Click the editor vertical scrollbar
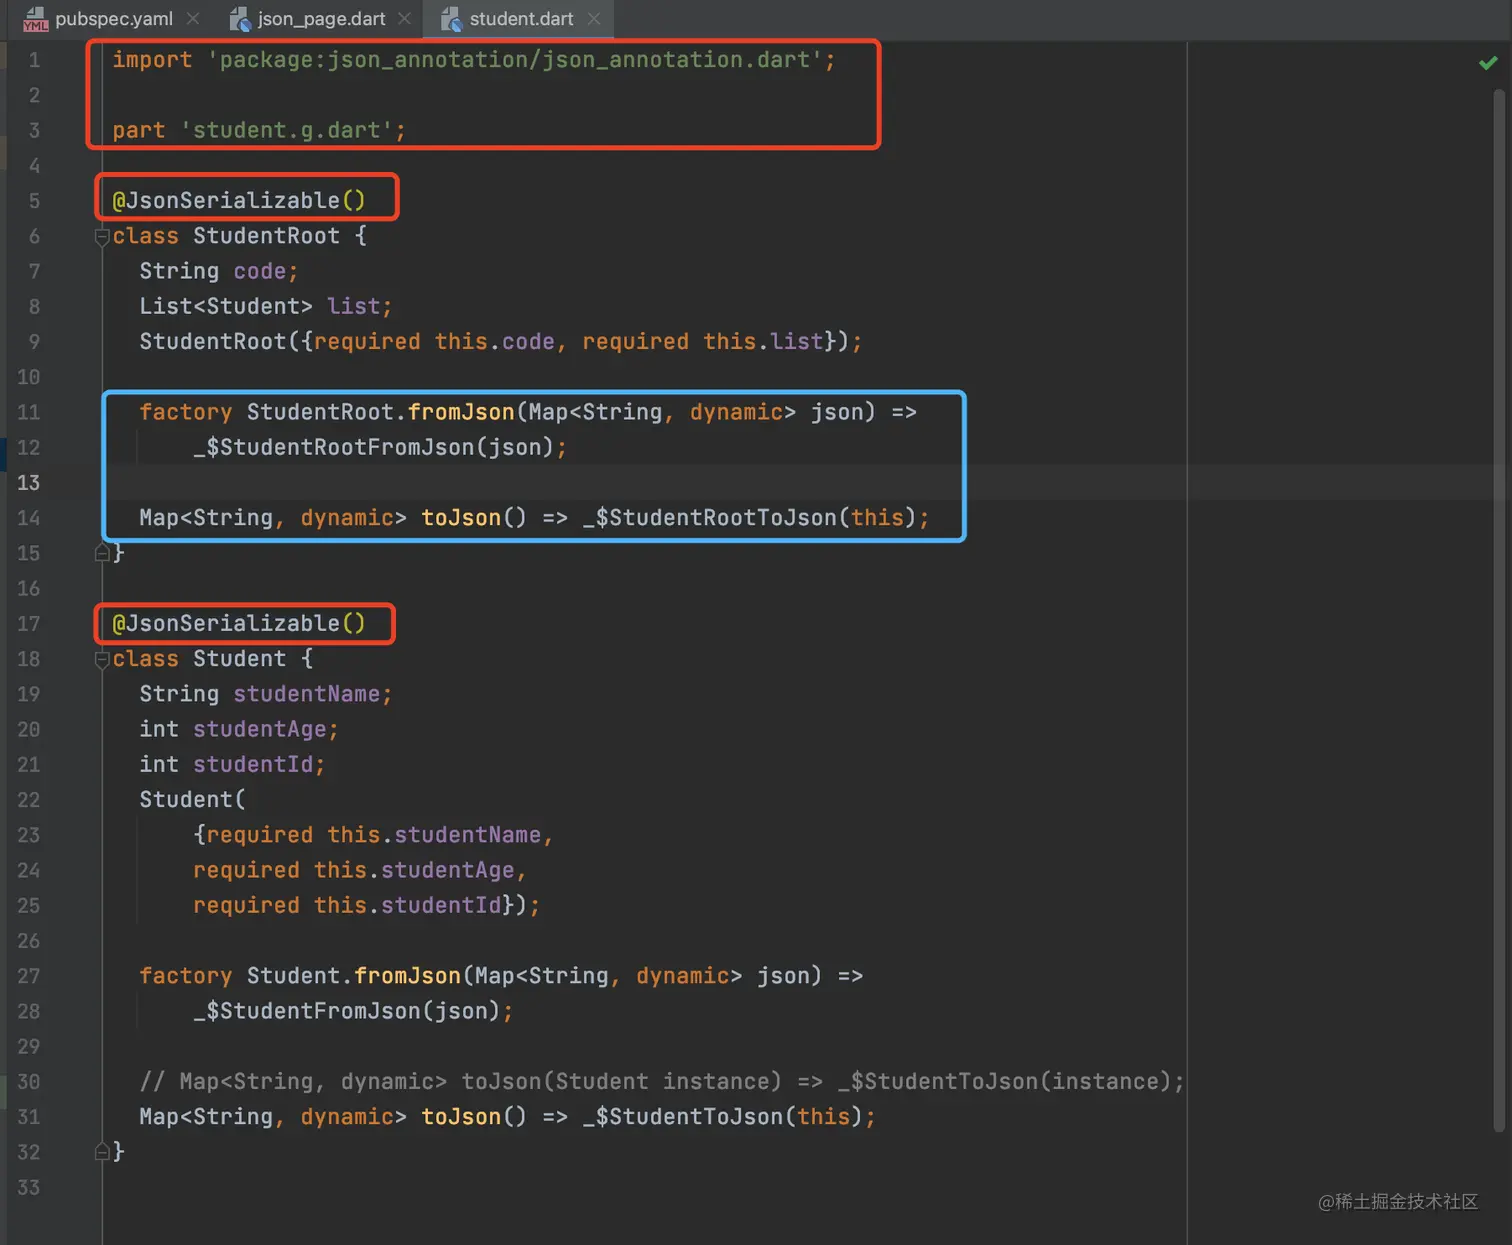The height and width of the screenshot is (1245, 1512). 1499,610
